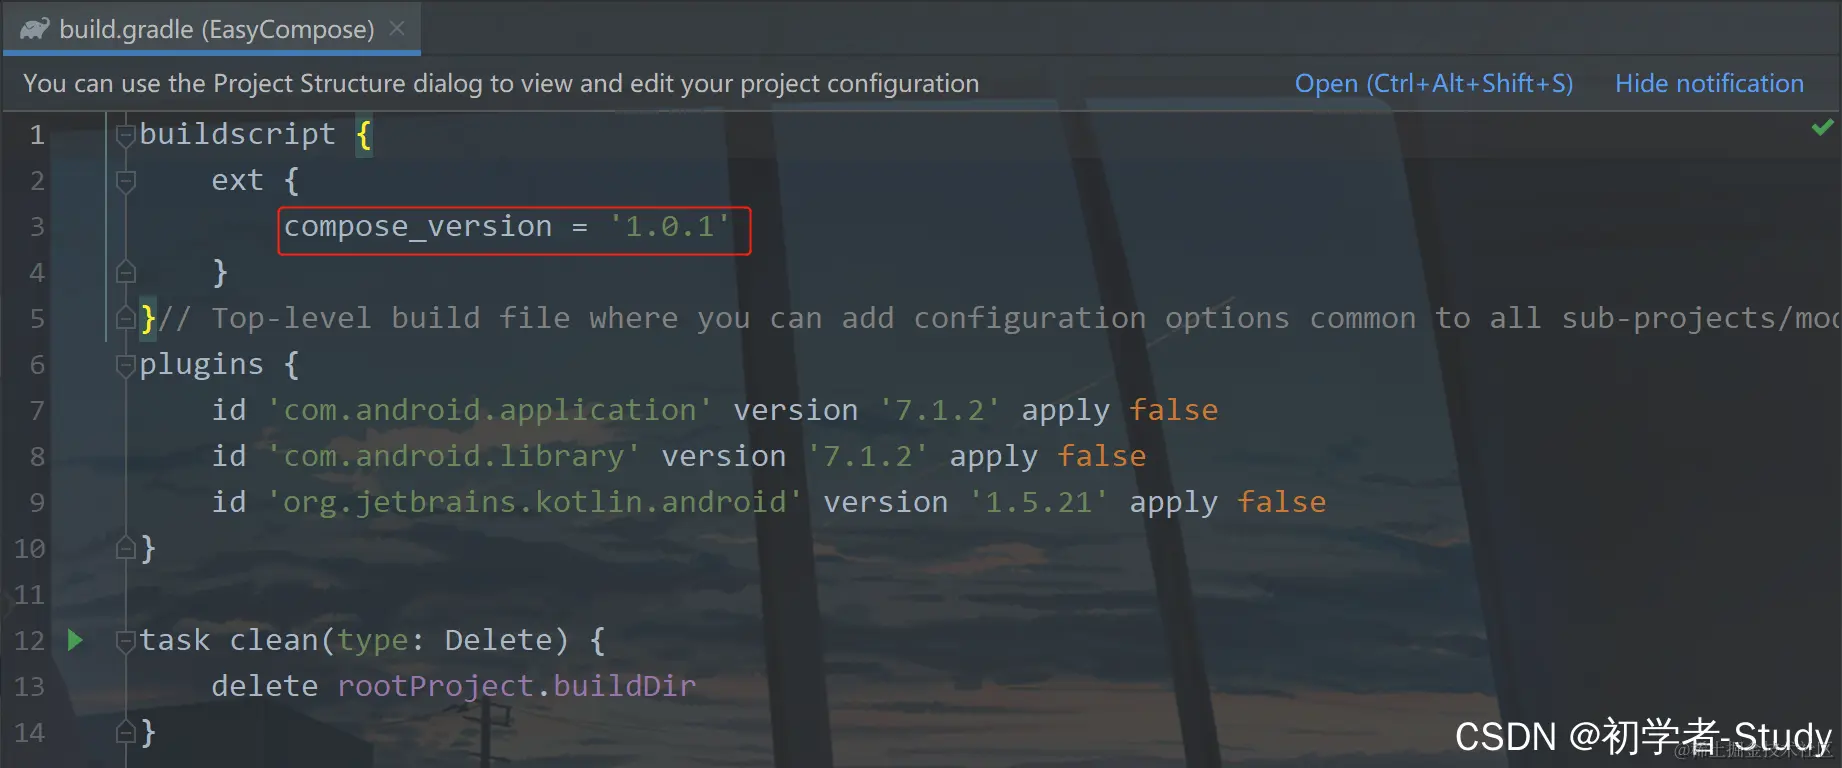Click the fold end marker on line 4
This screenshot has height=768, width=1842.
pyautogui.click(x=125, y=272)
